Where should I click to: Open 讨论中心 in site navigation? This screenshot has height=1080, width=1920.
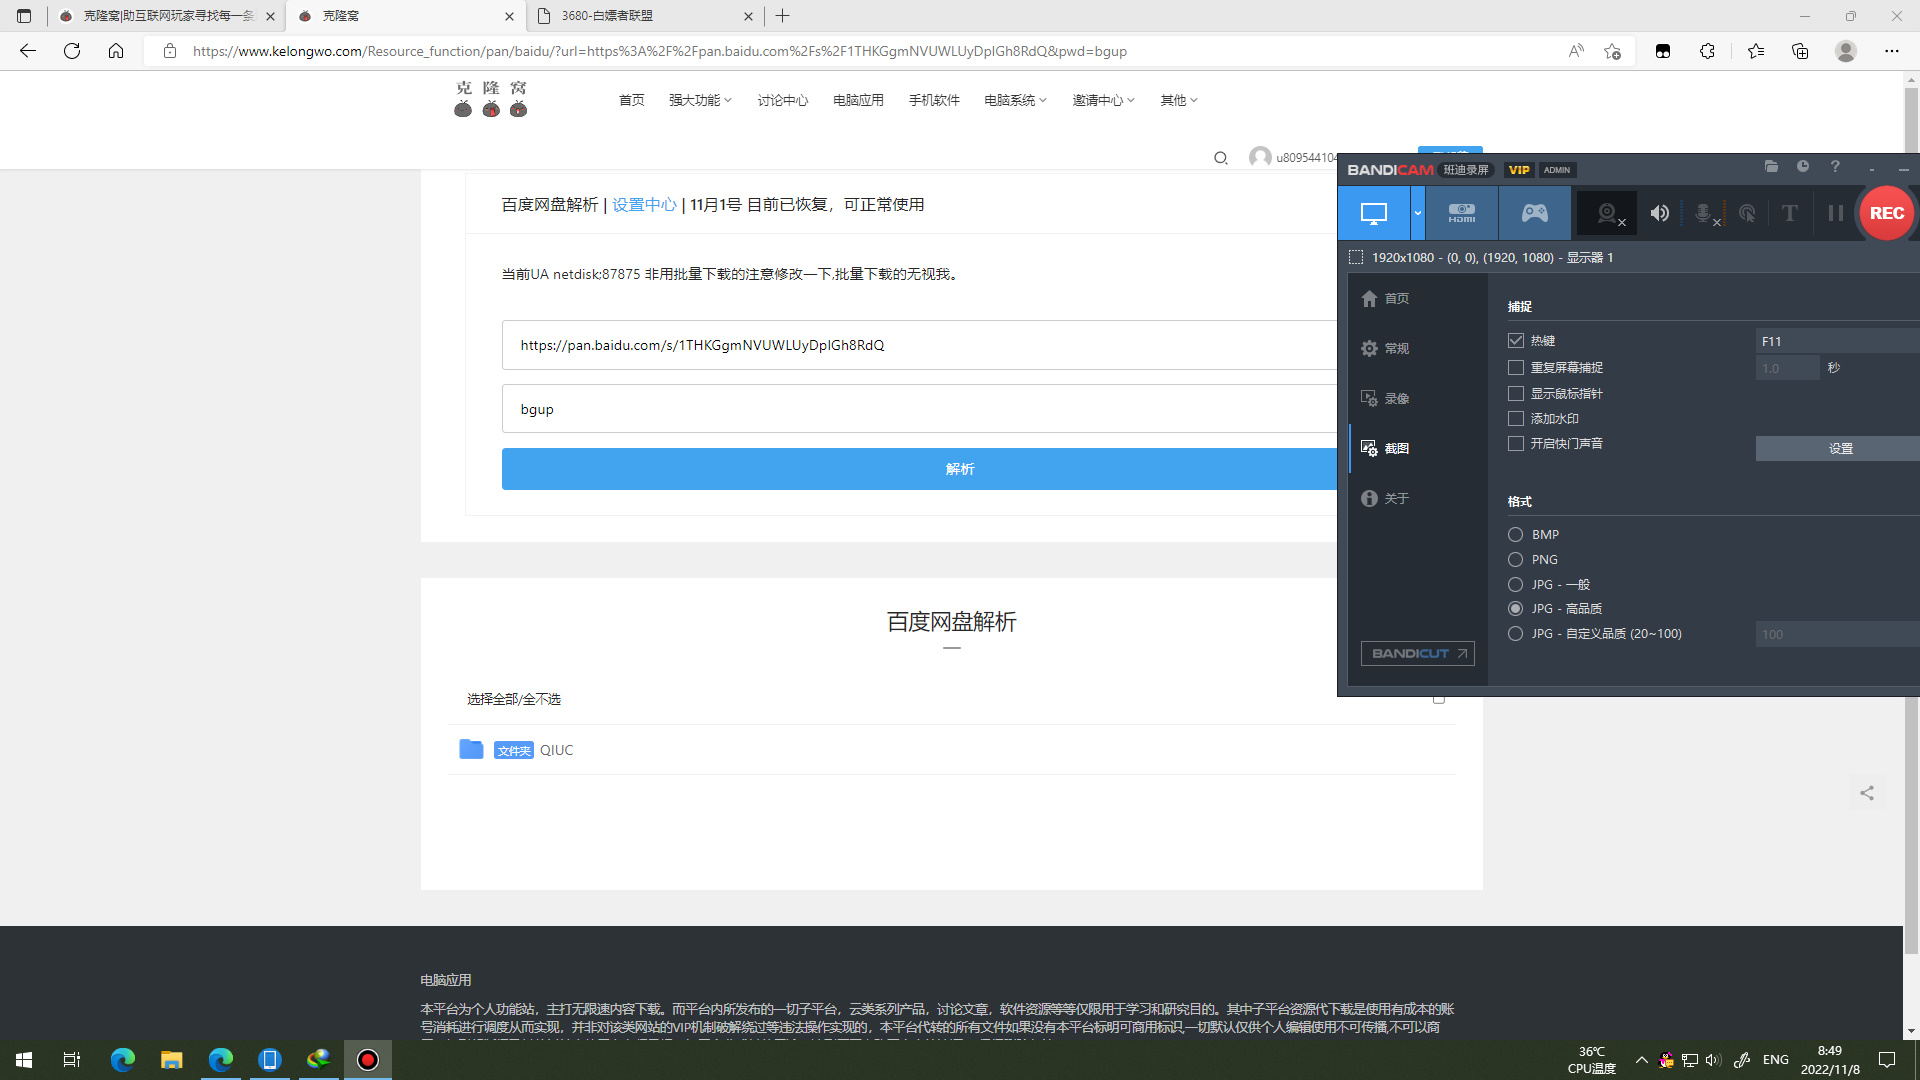pos(783,100)
